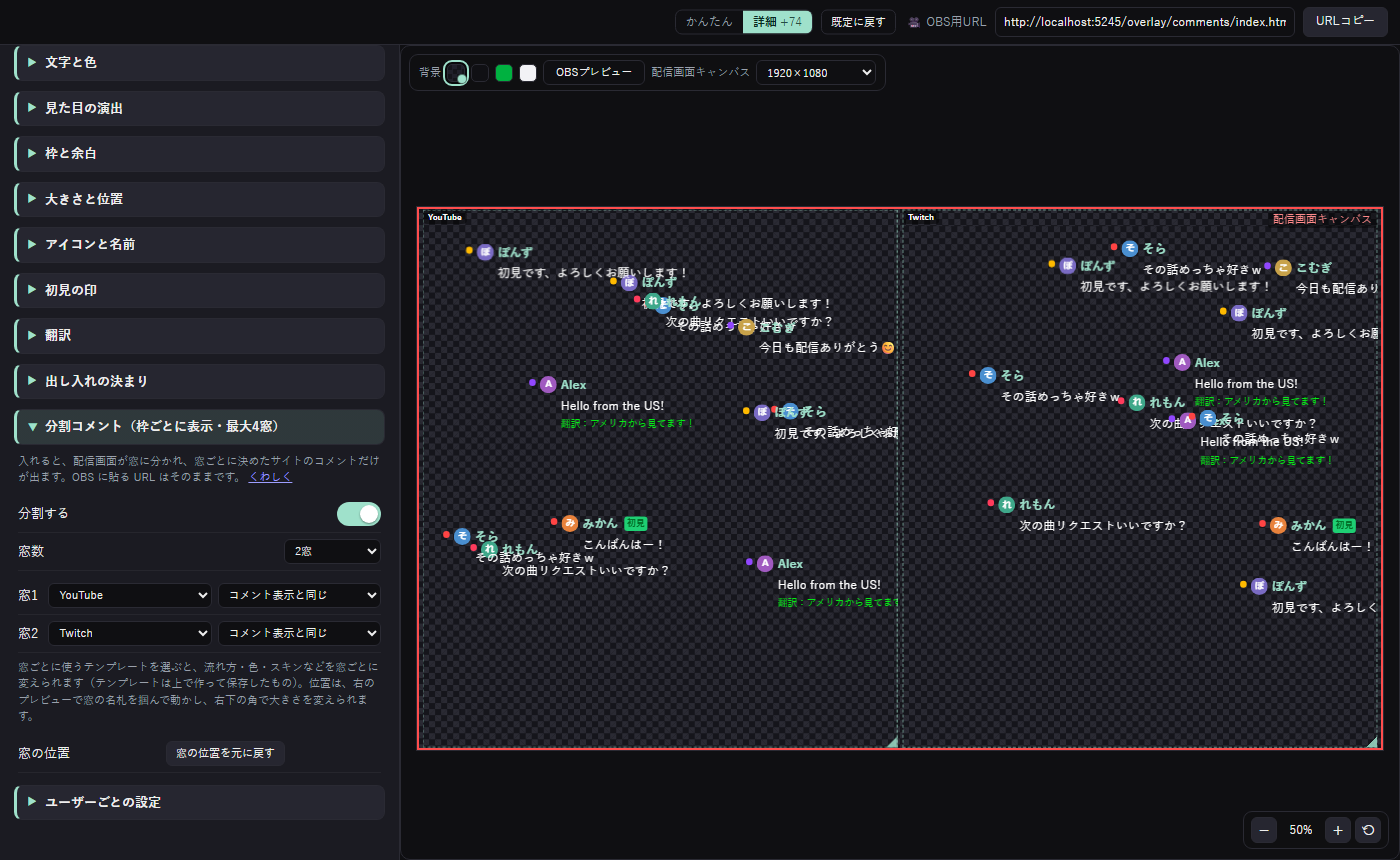Open the 窓数 dropdown showing 2窓

tap(332, 551)
